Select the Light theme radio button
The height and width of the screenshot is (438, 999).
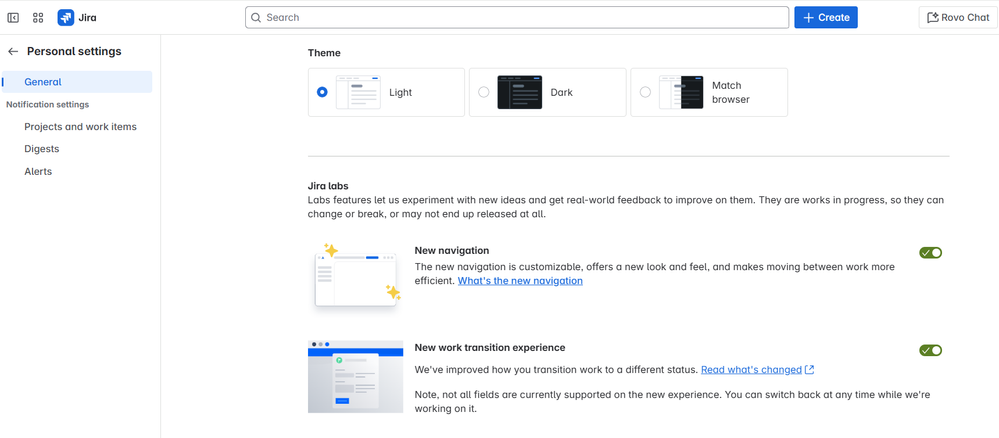pos(322,92)
